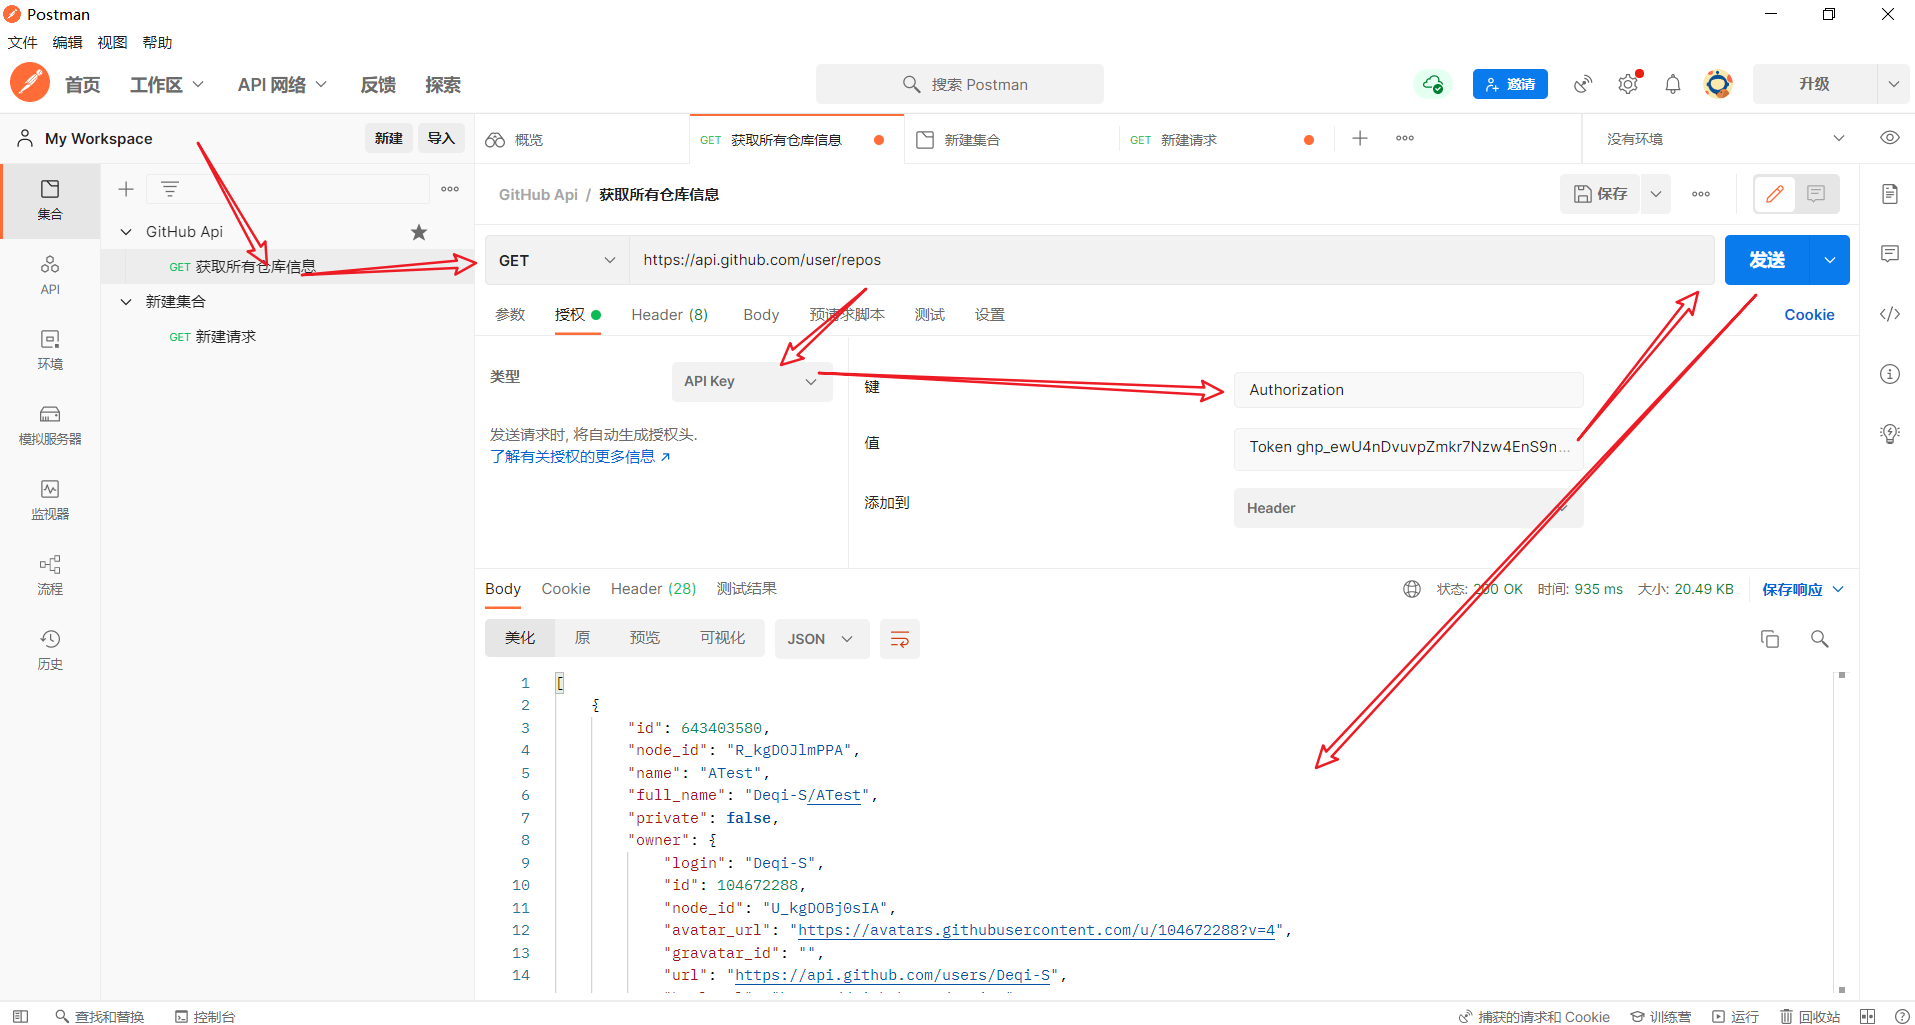Open the network globe icon in response
This screenshot has height=1025, width=1915.
click(x=1411, y=589)
